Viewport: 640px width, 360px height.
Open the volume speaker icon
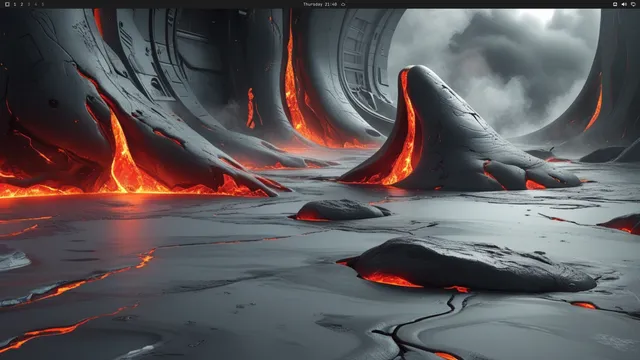pos(624,4)
